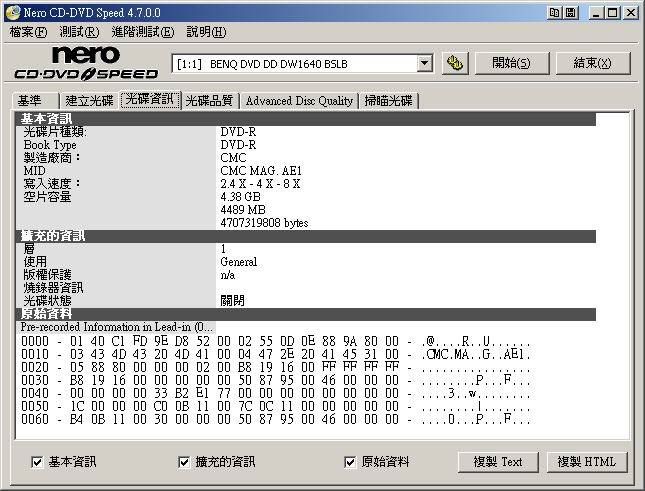Click the hex row starting 0000
This screenshot has width=645, height=491.
point(276,341)
